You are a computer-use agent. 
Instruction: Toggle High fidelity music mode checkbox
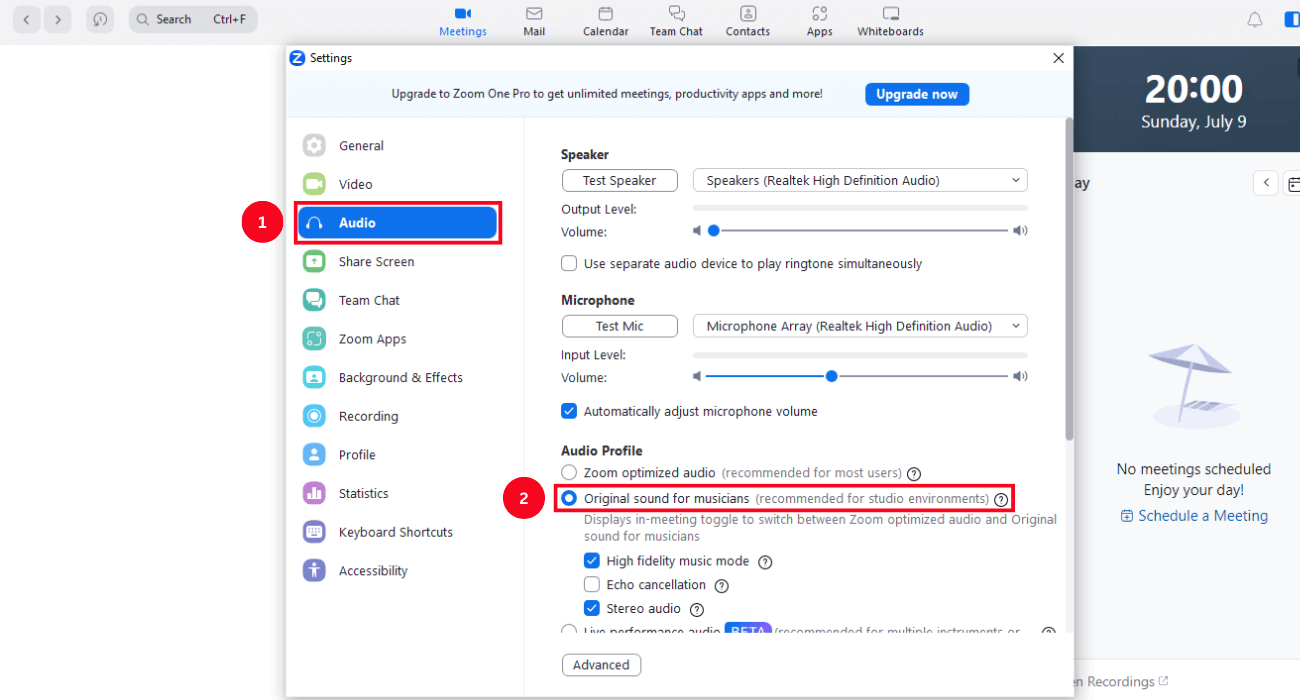[x=592, y=561]
